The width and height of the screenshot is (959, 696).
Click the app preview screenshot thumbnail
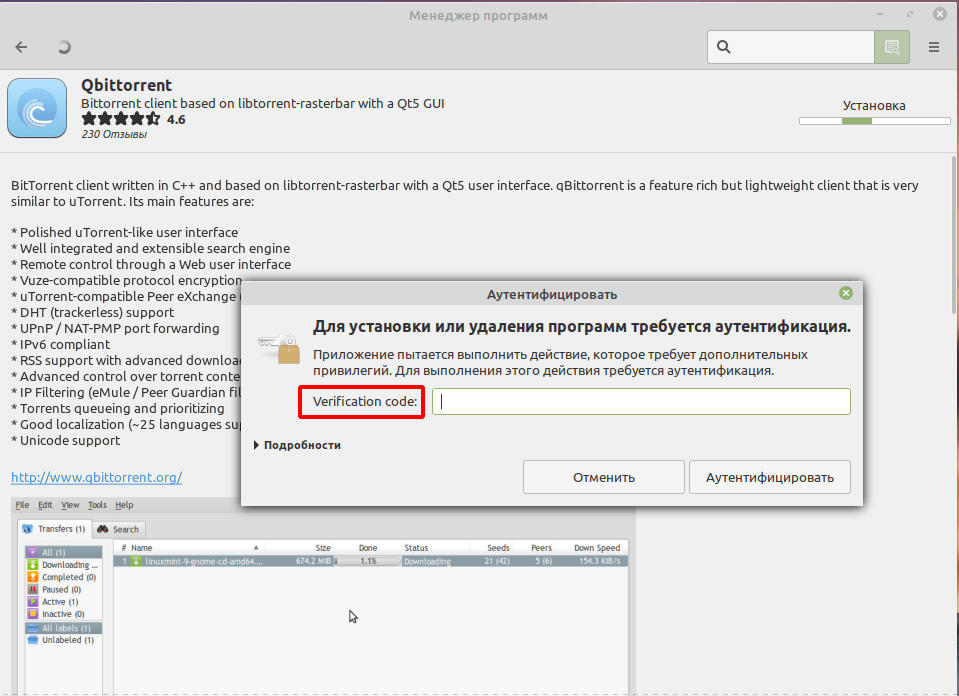point(324,596)
